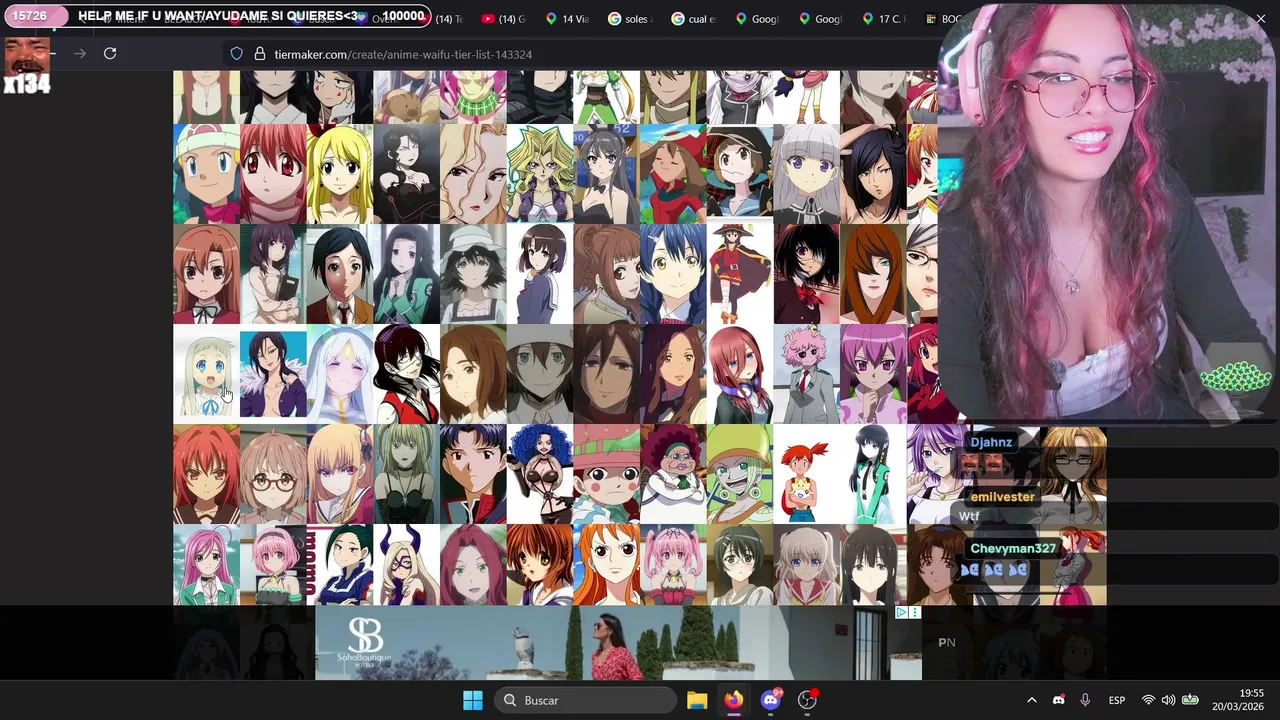Open Discord taskbar app with badge
This screenshot has height=720, width=1280.
tap(771, 700)
